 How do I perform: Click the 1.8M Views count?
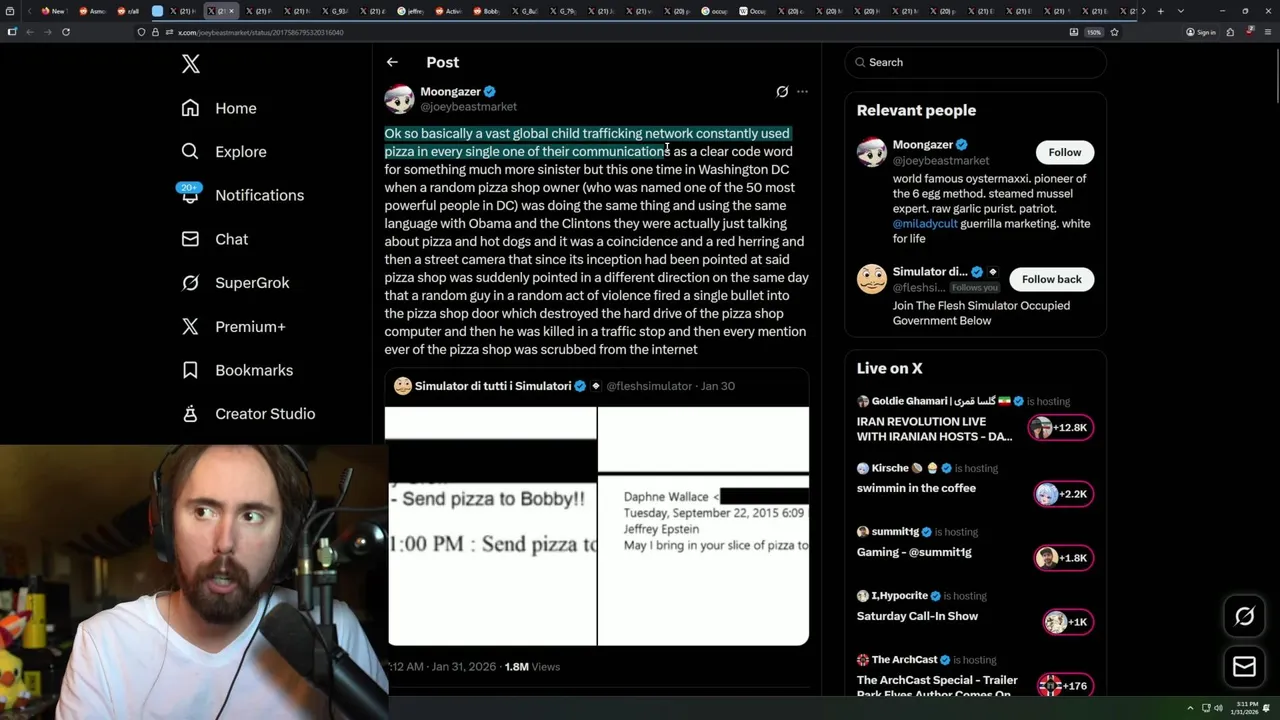pyautogui.click(x=532, y=666)
